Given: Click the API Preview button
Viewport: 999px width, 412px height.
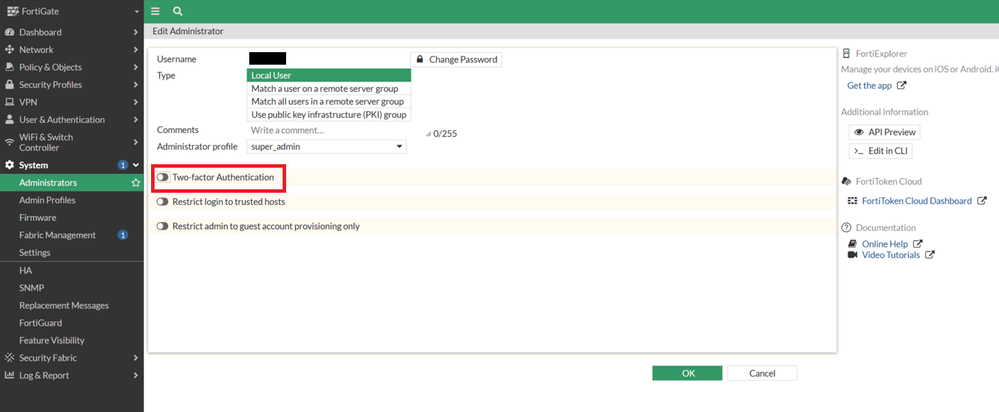Looking at the screenshot, I should coord(884,132).
